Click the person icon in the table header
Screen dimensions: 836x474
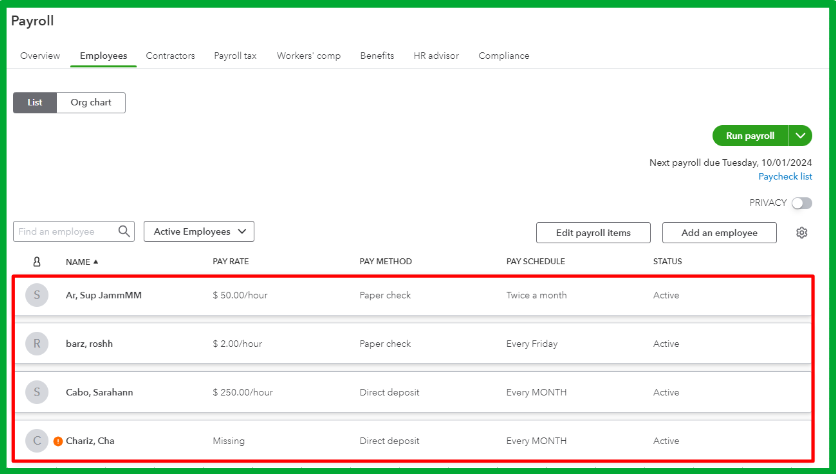tap(37, 262)
